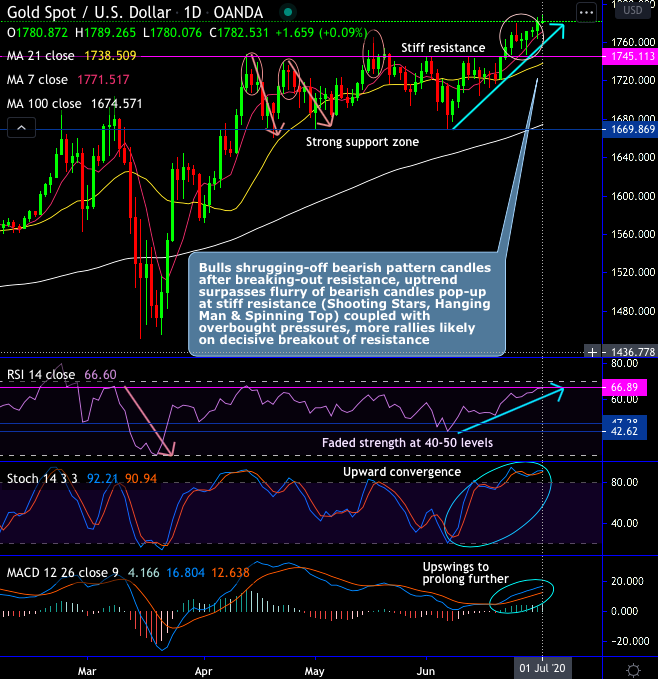The height and width of the screenshot is (679, 658).
Task: Click the magenta 66.89 RSI level label
Action: (x=624, y=387)
